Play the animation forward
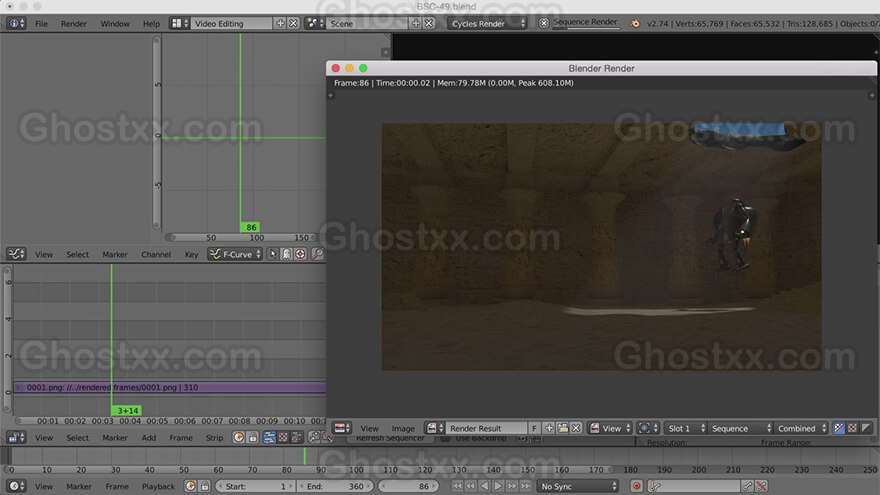This screenshot has height=495, width=880. click(x=498, y=486)
